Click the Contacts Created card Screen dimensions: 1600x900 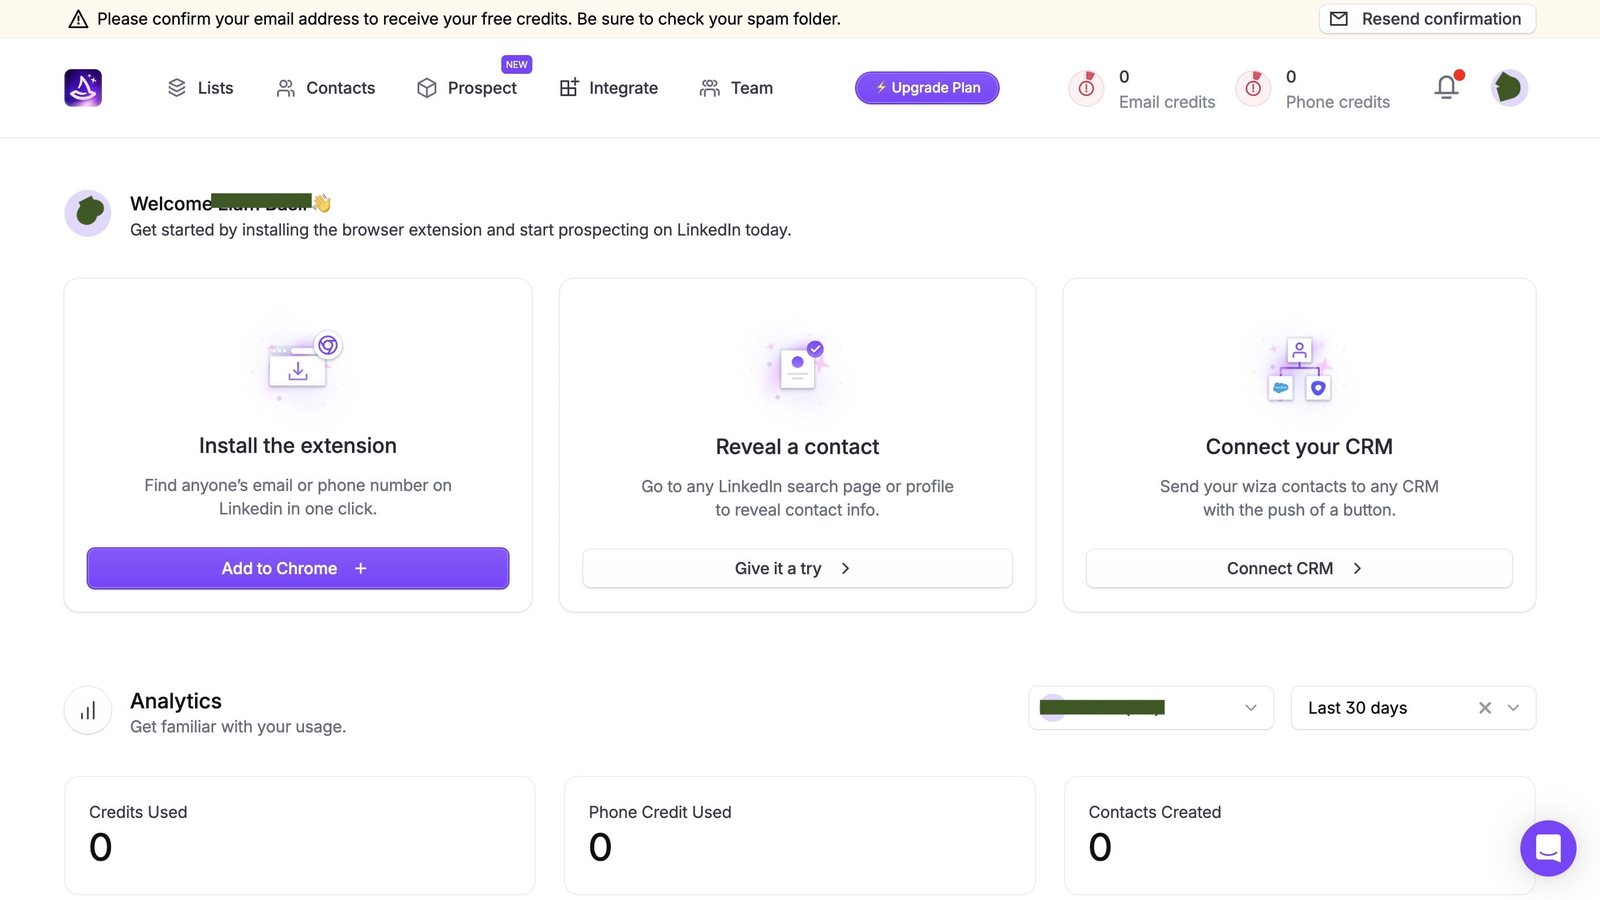(1299, 835)
